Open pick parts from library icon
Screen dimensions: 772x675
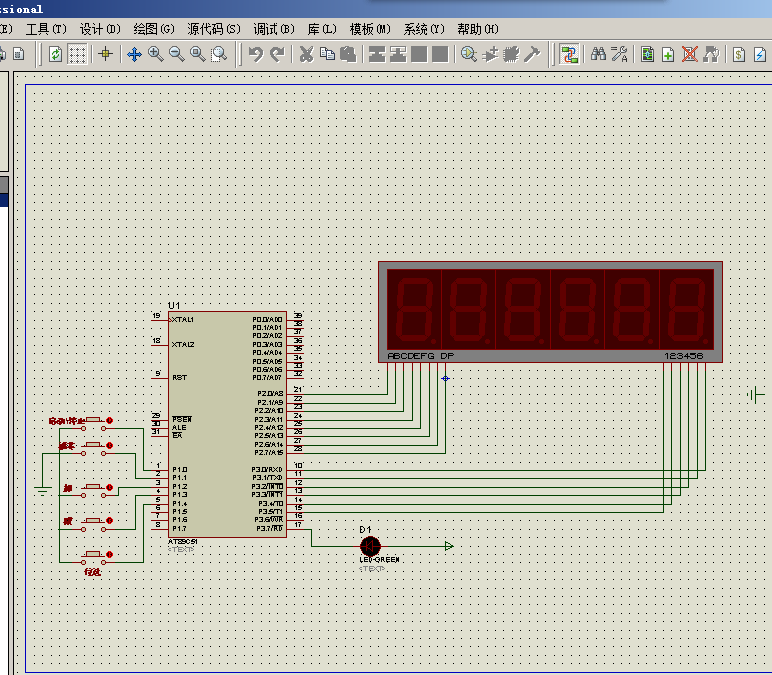(469, 54)
